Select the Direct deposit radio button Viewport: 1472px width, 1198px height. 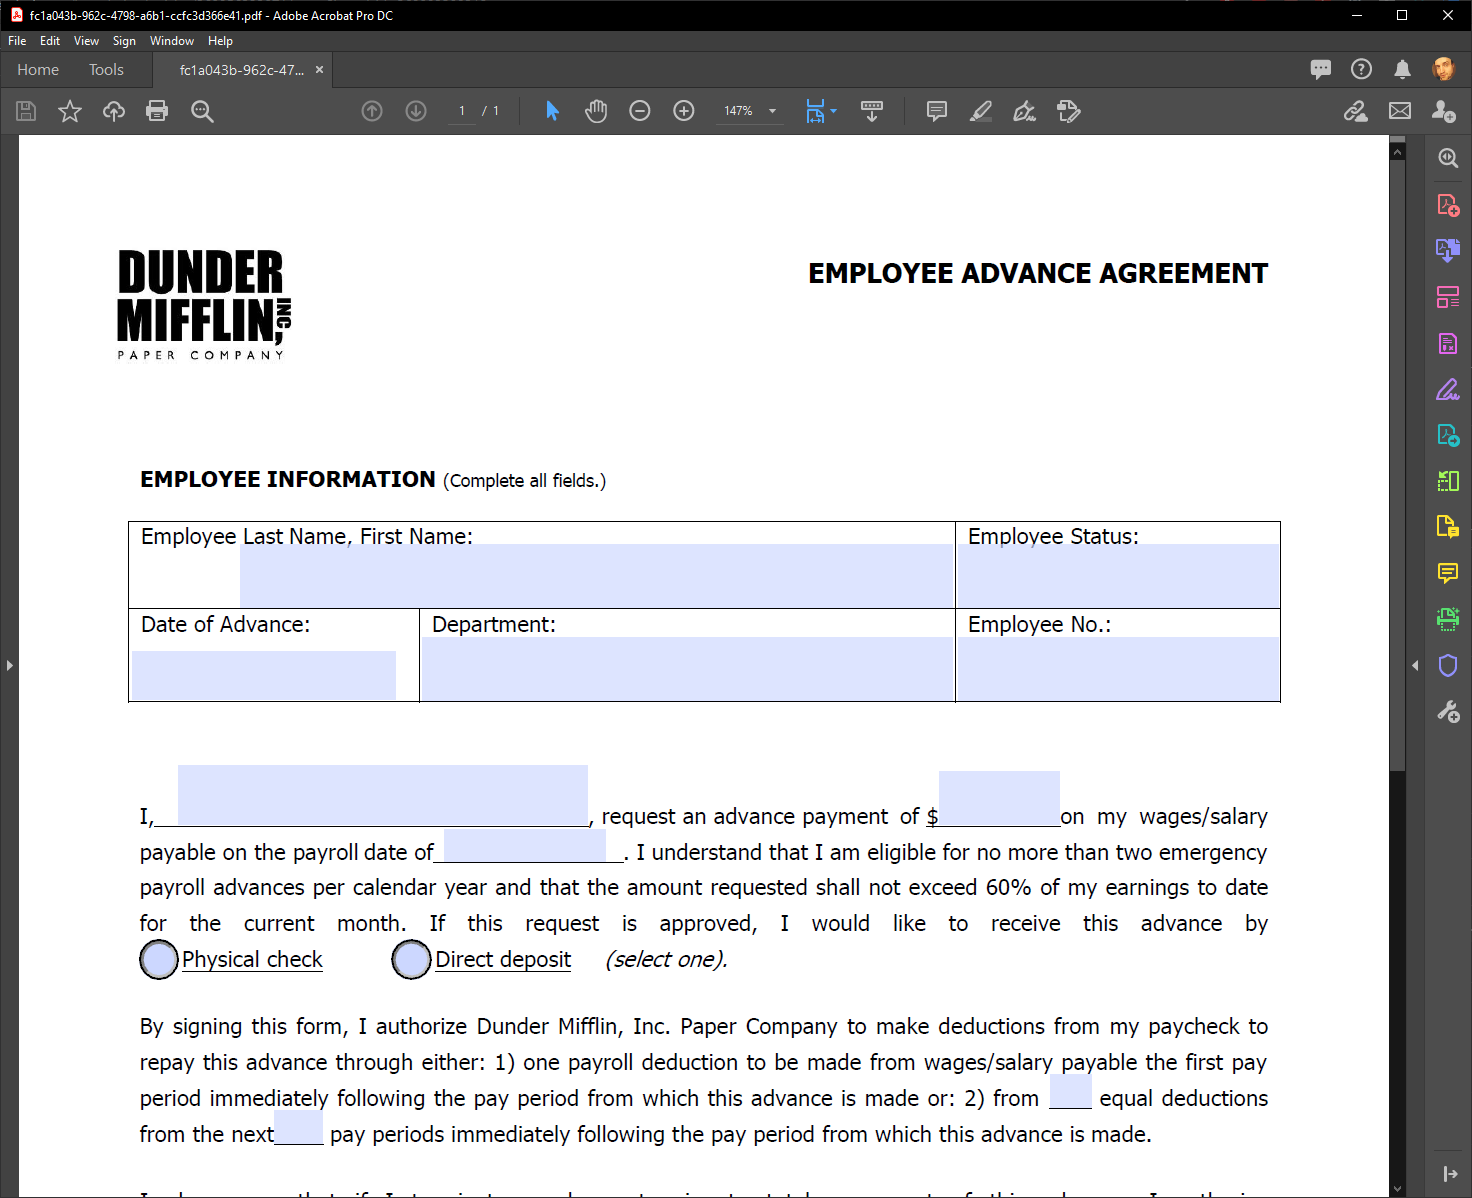pos(411,960)
